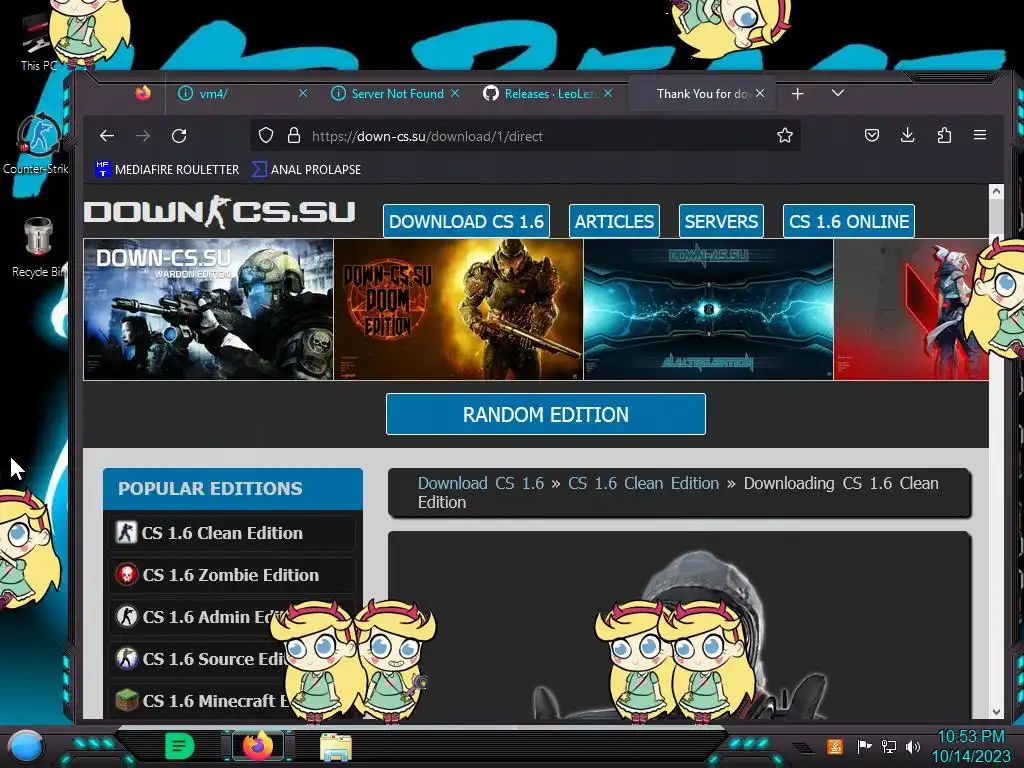The width and height of the screenshot is (1024, 768).
Task: Select CS 1.6 Minecraft Edition in sidebar
Action: pyautogui.click(x=232, y=700)
